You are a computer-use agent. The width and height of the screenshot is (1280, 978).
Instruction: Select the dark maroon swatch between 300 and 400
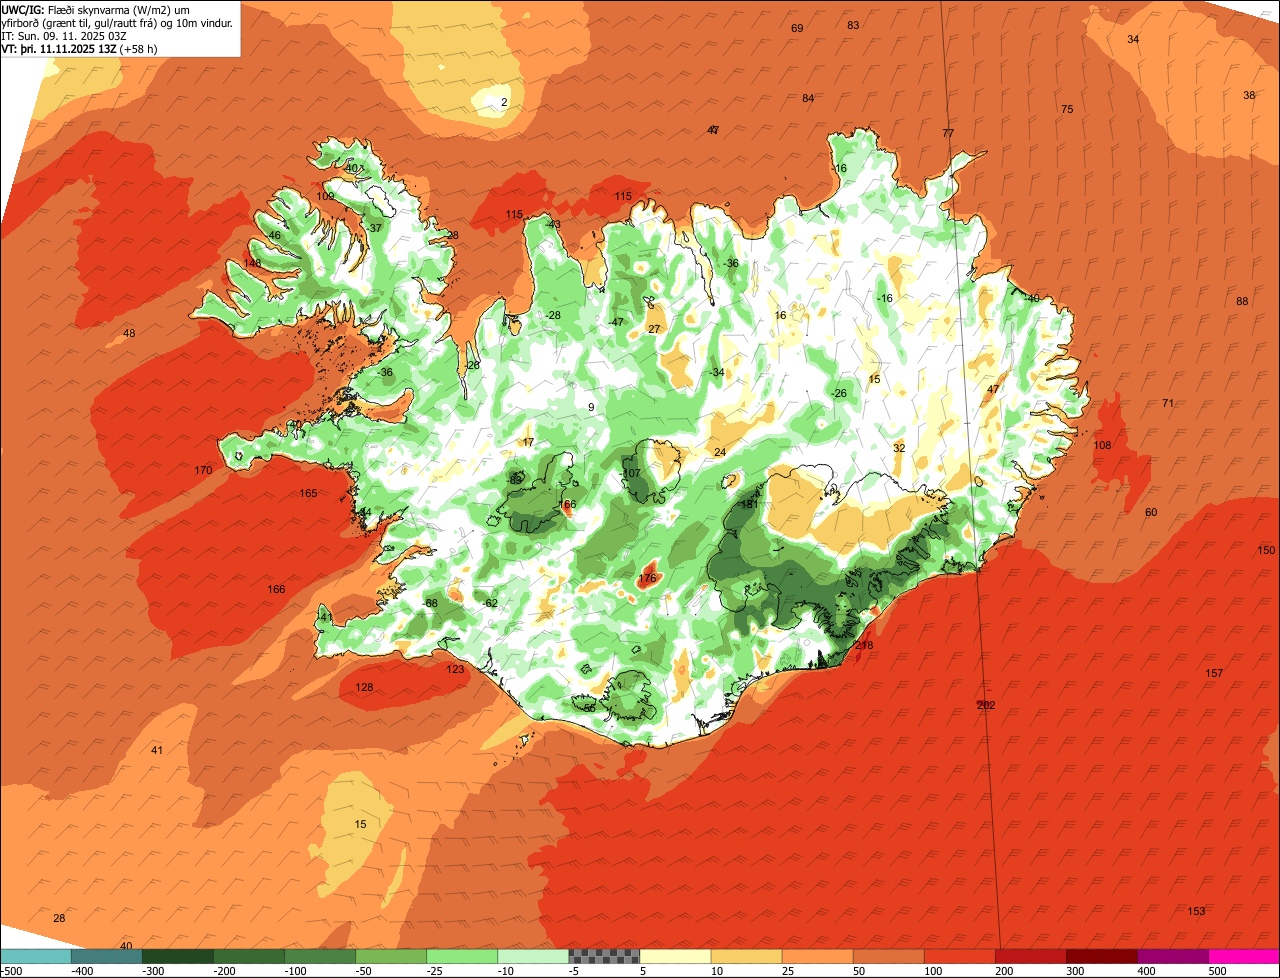pos(1101,956)
